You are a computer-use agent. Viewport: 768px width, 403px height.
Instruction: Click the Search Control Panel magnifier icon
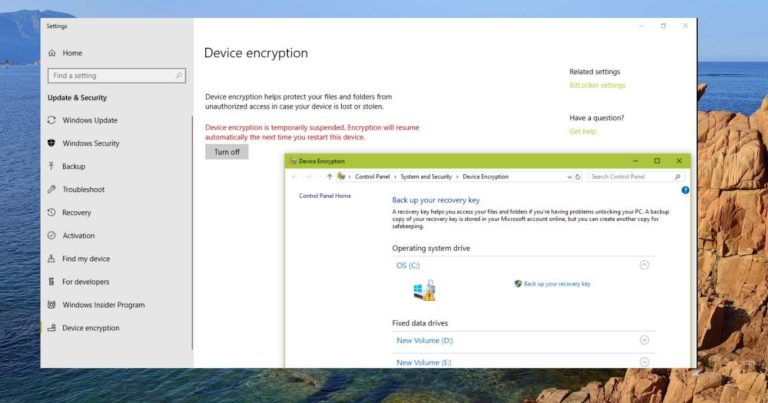pos(678,176)
